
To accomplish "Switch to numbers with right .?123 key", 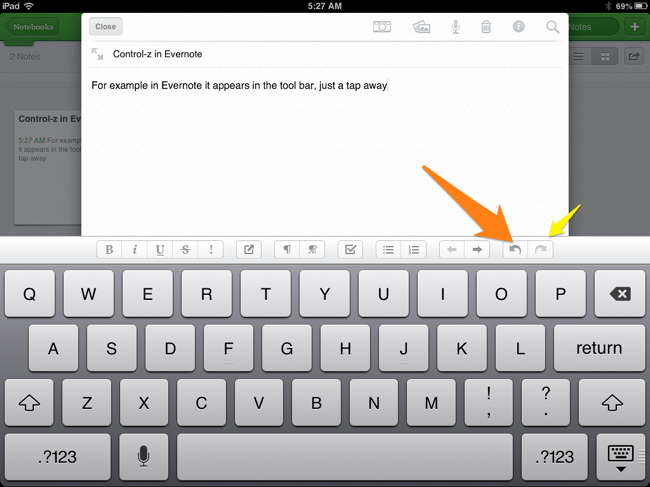I will point(555,457).
